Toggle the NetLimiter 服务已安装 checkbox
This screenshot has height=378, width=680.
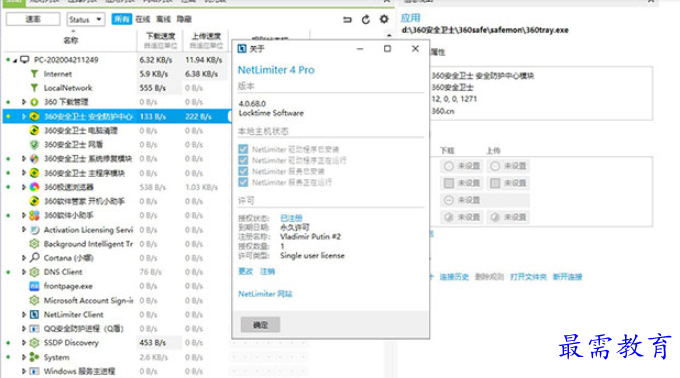[x=243, y=171]
